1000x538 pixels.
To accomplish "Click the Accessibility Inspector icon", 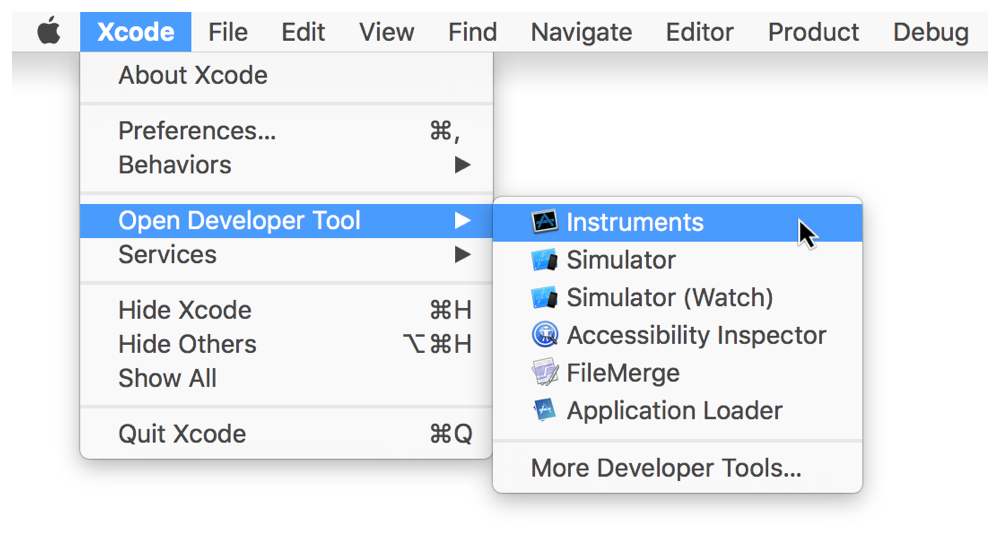I will tap(544, 335).
